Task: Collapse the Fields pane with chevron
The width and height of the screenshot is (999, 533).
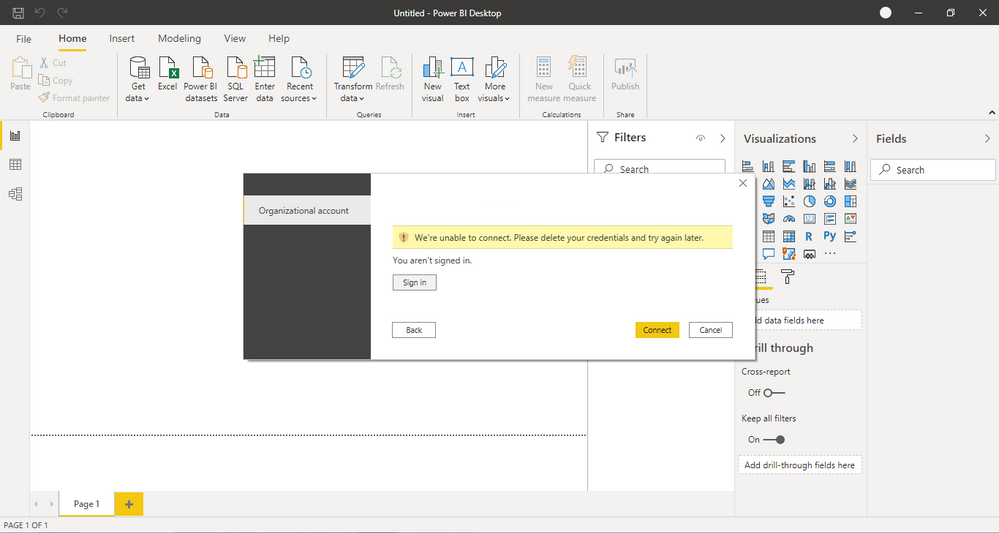Action: pos(988,139)
